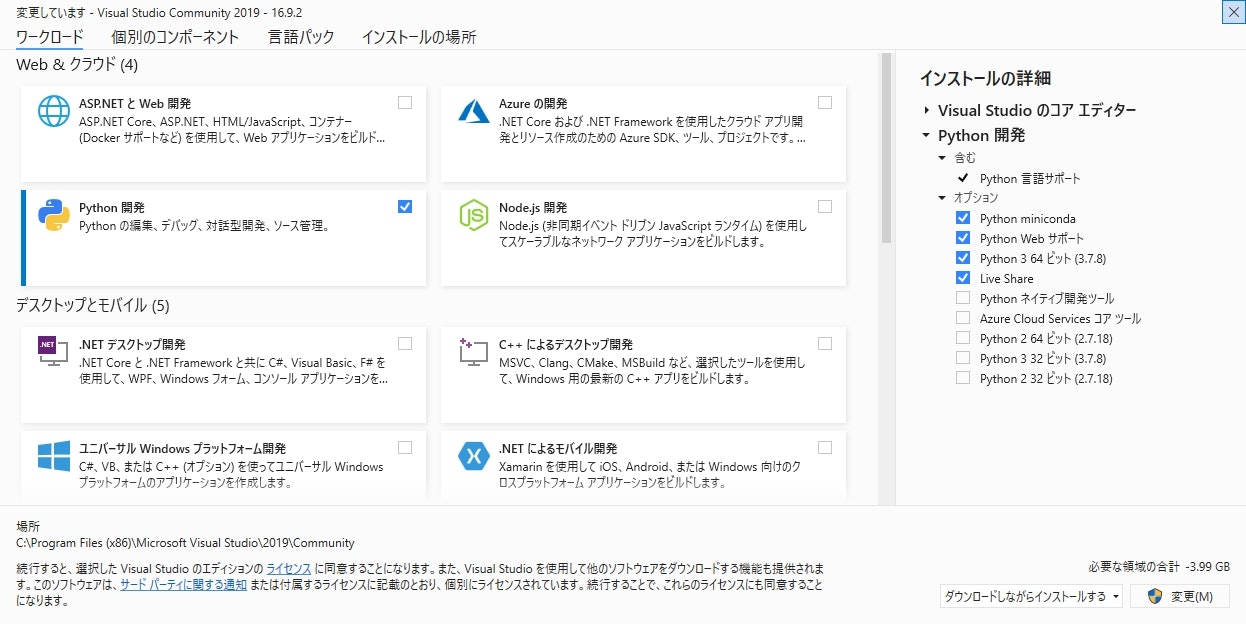Uncheck Python 3 64 ビット (3.7.8) option
The image size is (1246, 624).
click(963, 258)
